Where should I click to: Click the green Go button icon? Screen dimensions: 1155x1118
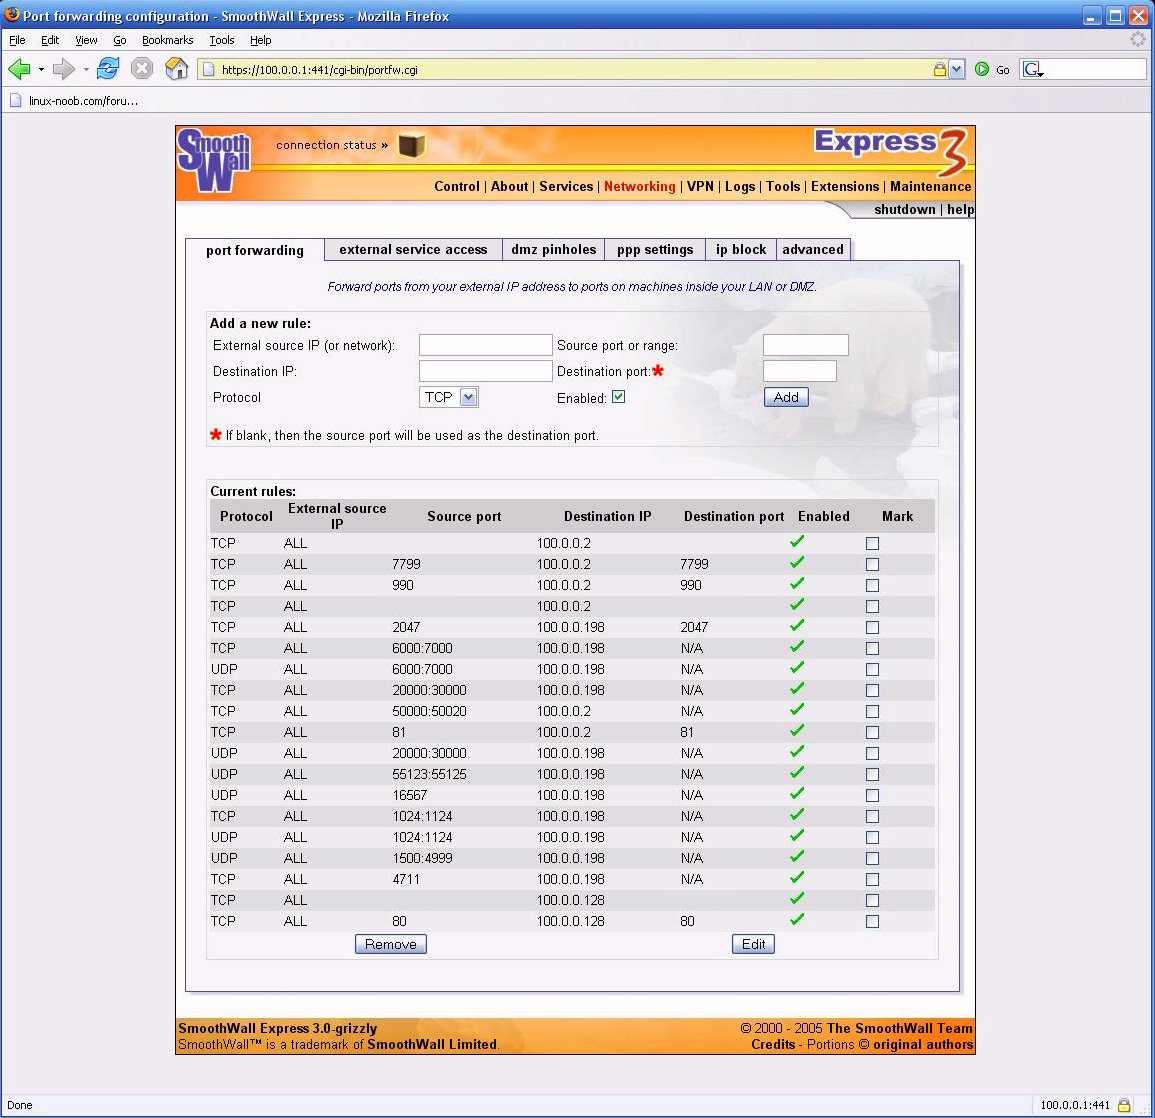tap(982, 69)
